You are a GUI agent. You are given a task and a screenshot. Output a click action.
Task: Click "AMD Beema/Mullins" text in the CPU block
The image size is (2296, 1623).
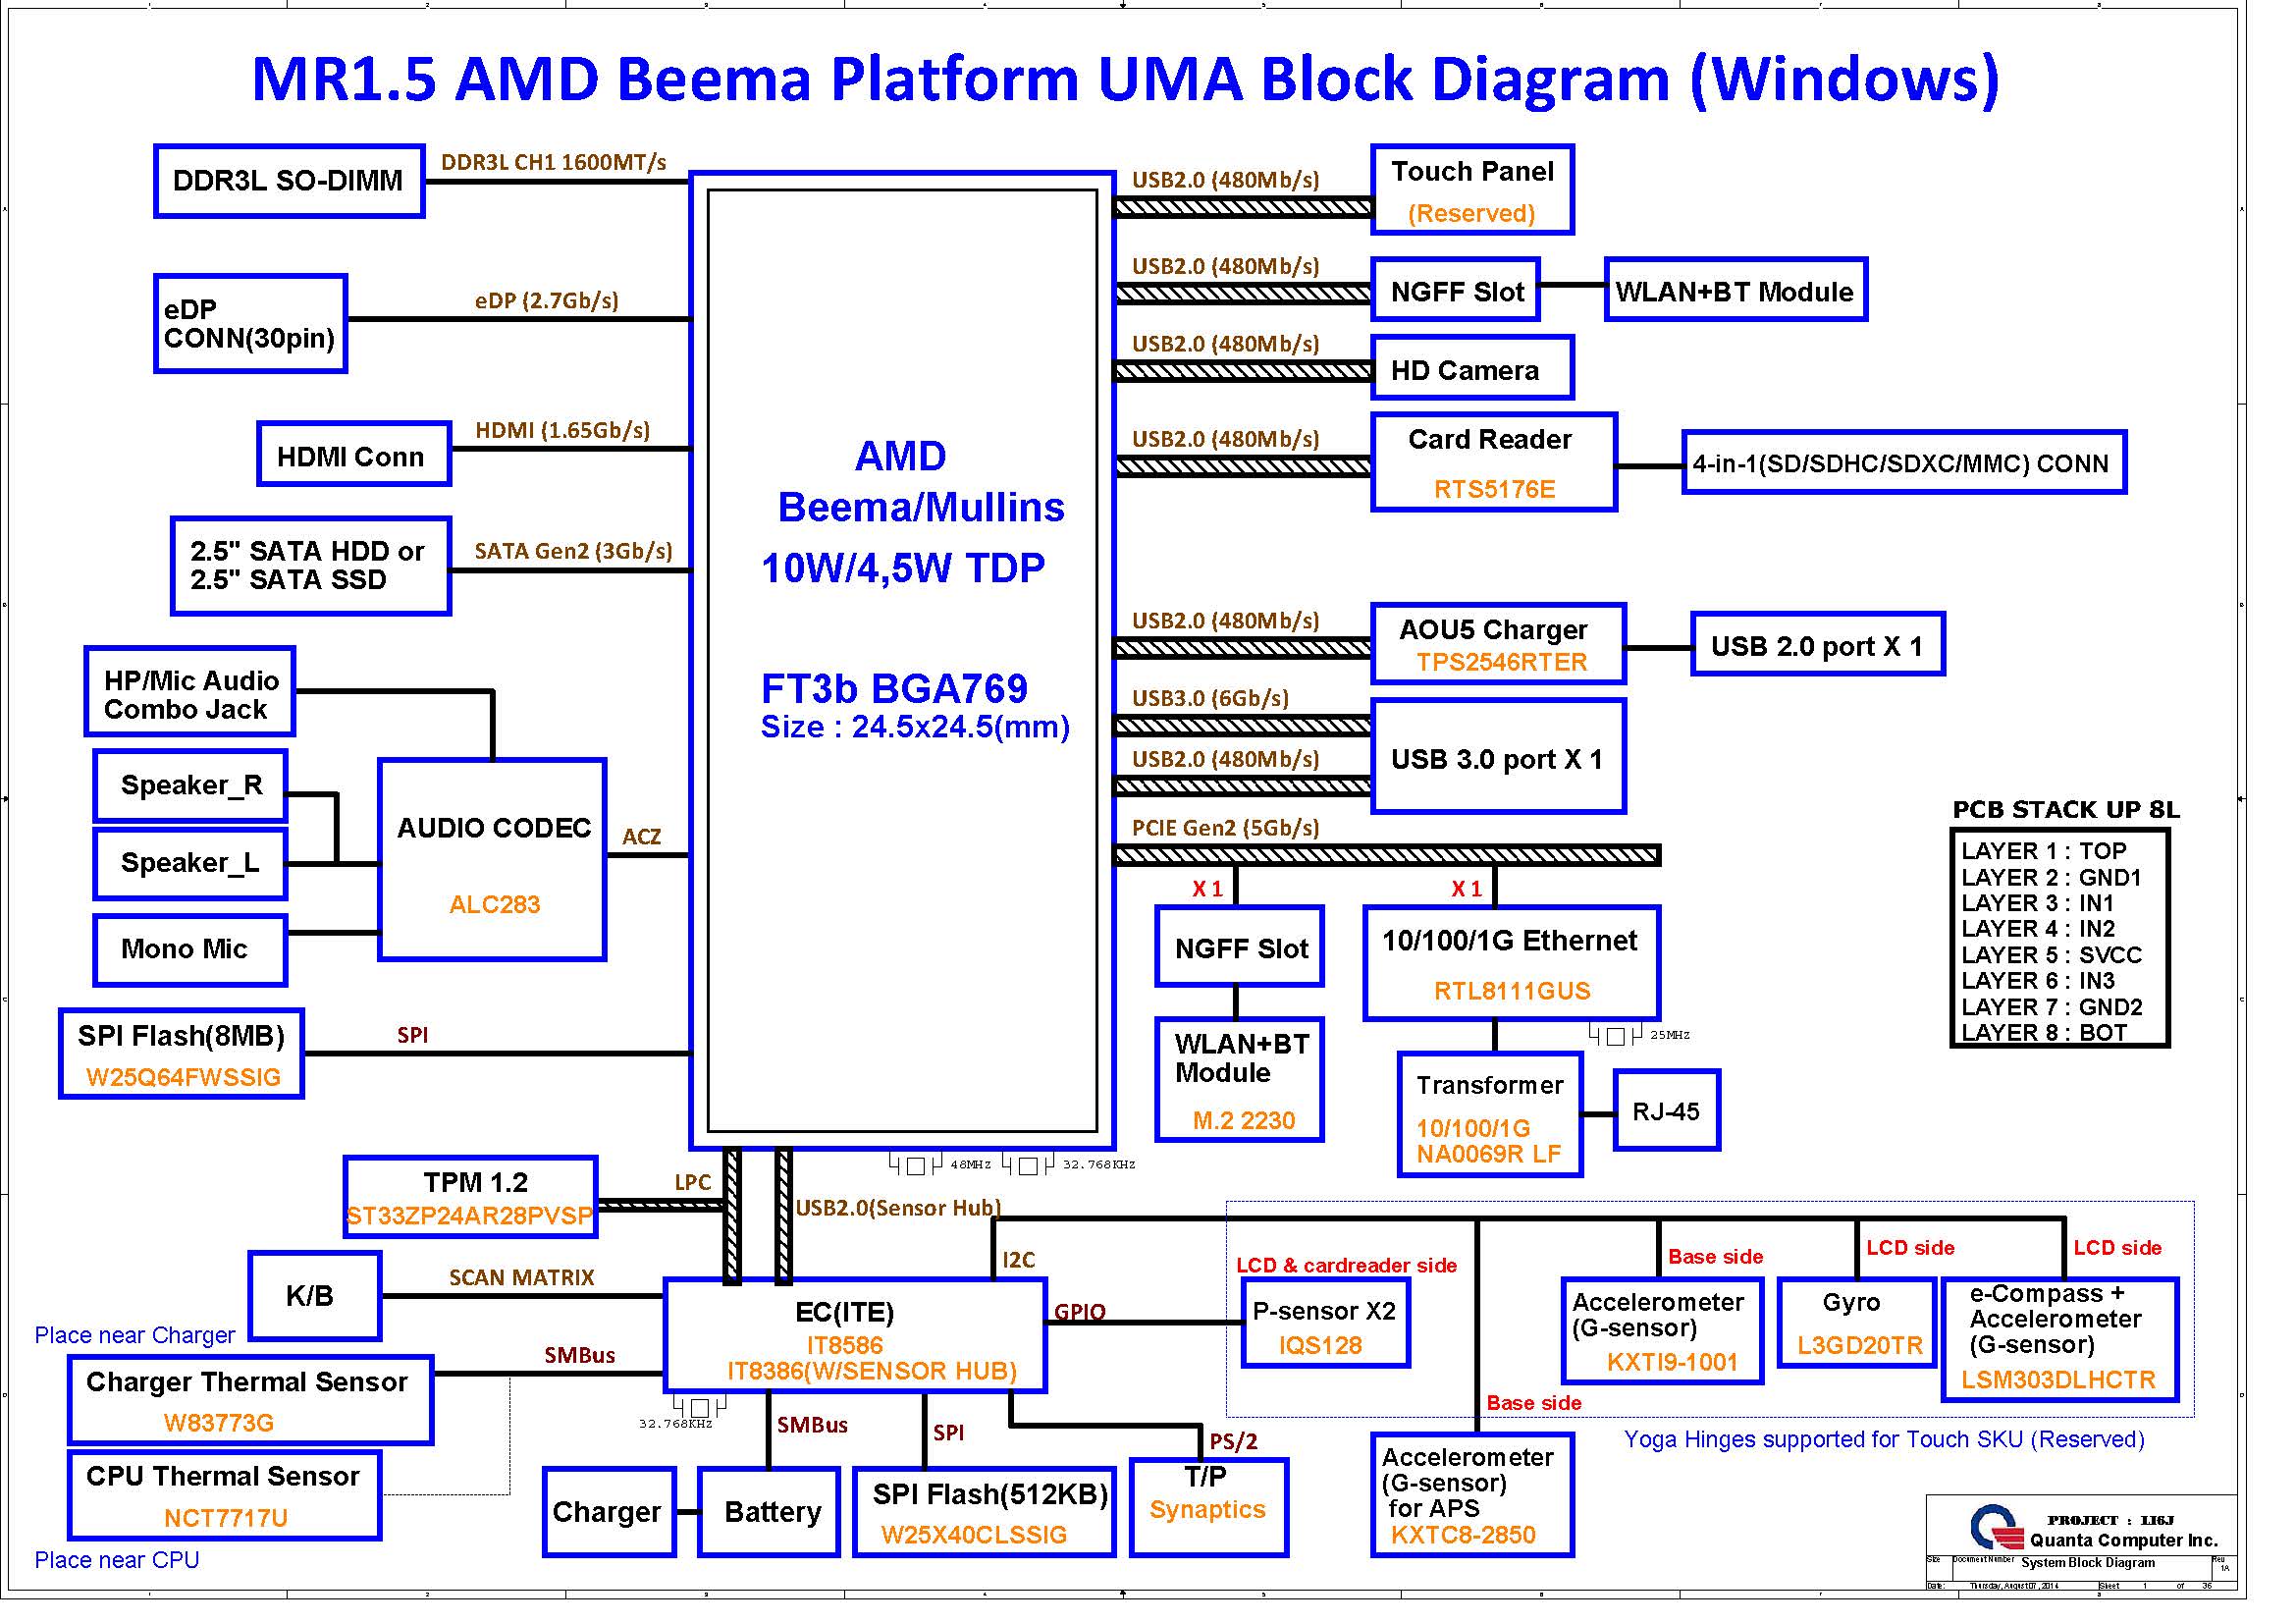coord(920,482)
